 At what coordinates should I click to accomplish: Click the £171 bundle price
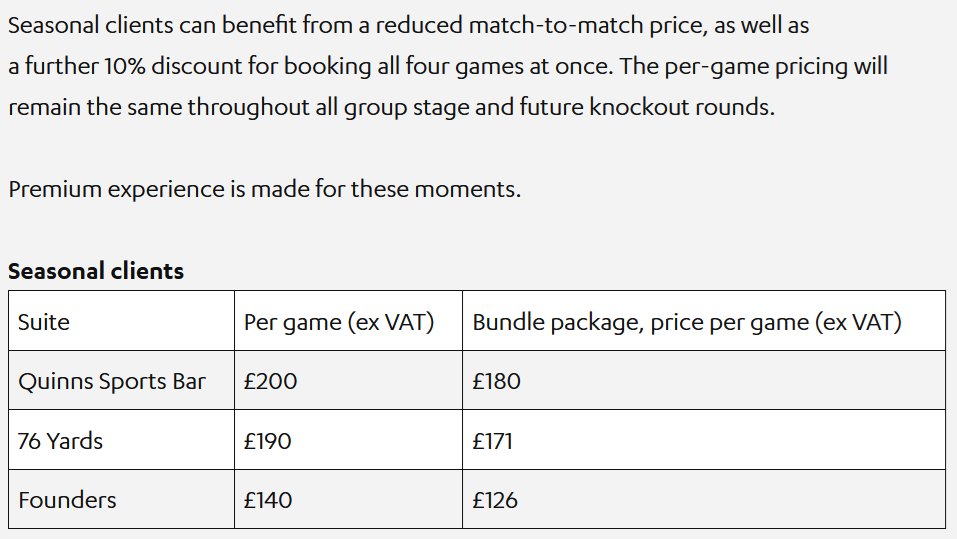pos(492,441)
